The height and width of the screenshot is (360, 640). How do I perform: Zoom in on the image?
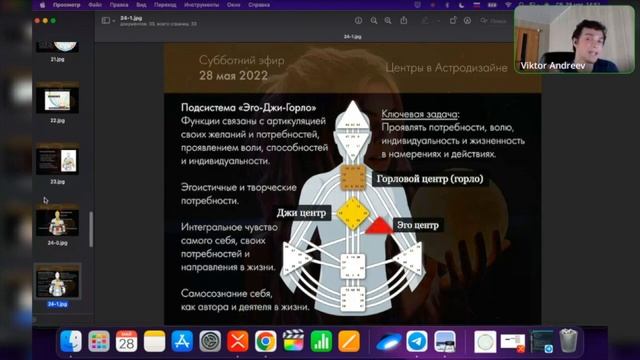tap(388, 20)
